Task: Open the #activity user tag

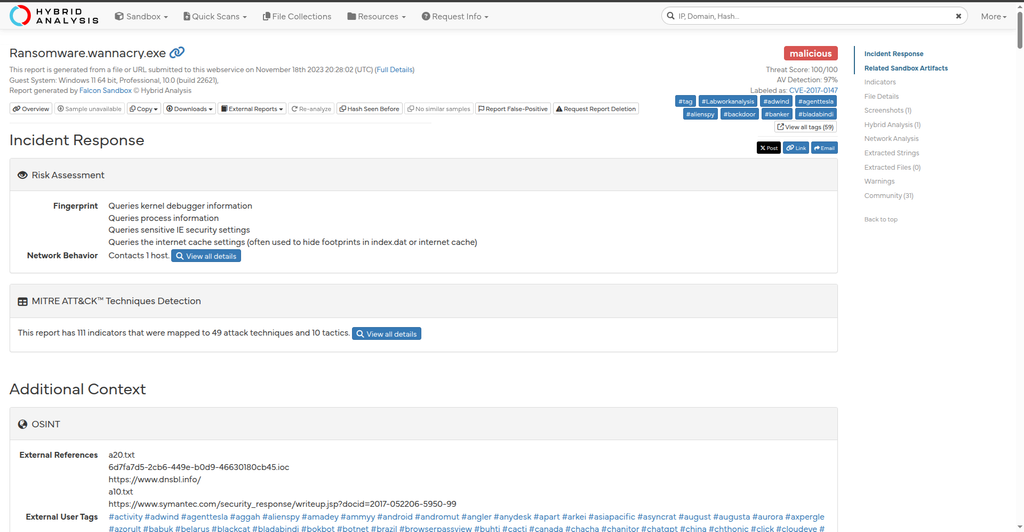Action: click(x=125, y=516)
